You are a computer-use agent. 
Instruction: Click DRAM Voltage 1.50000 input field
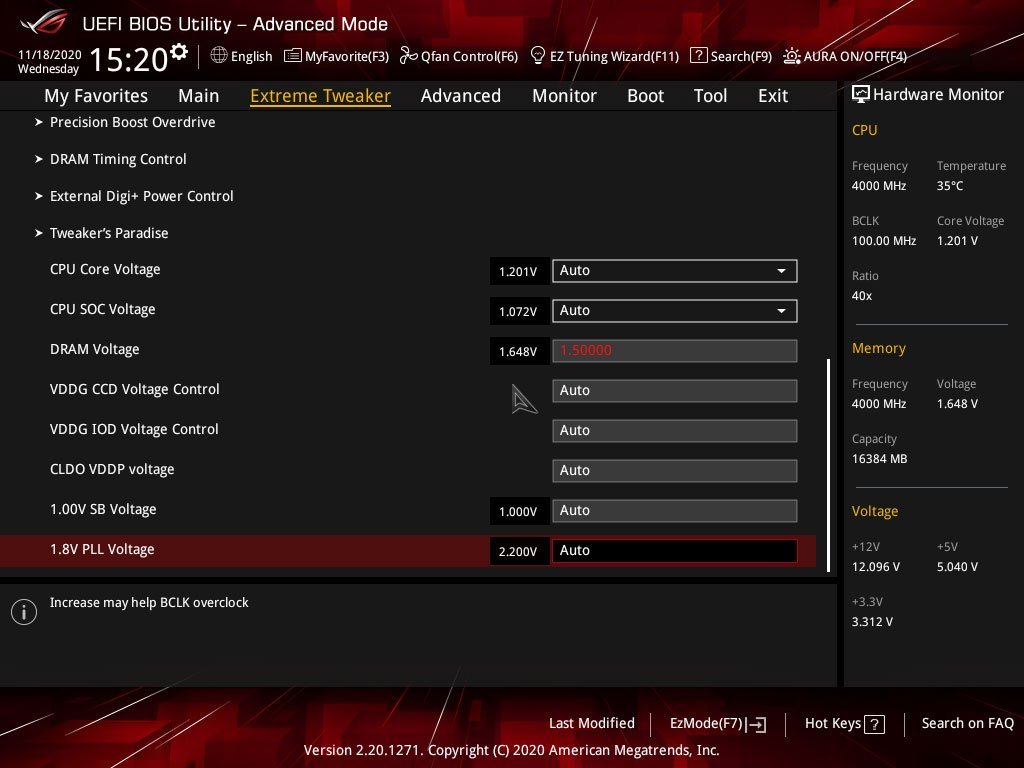click(x=675, y=351)
